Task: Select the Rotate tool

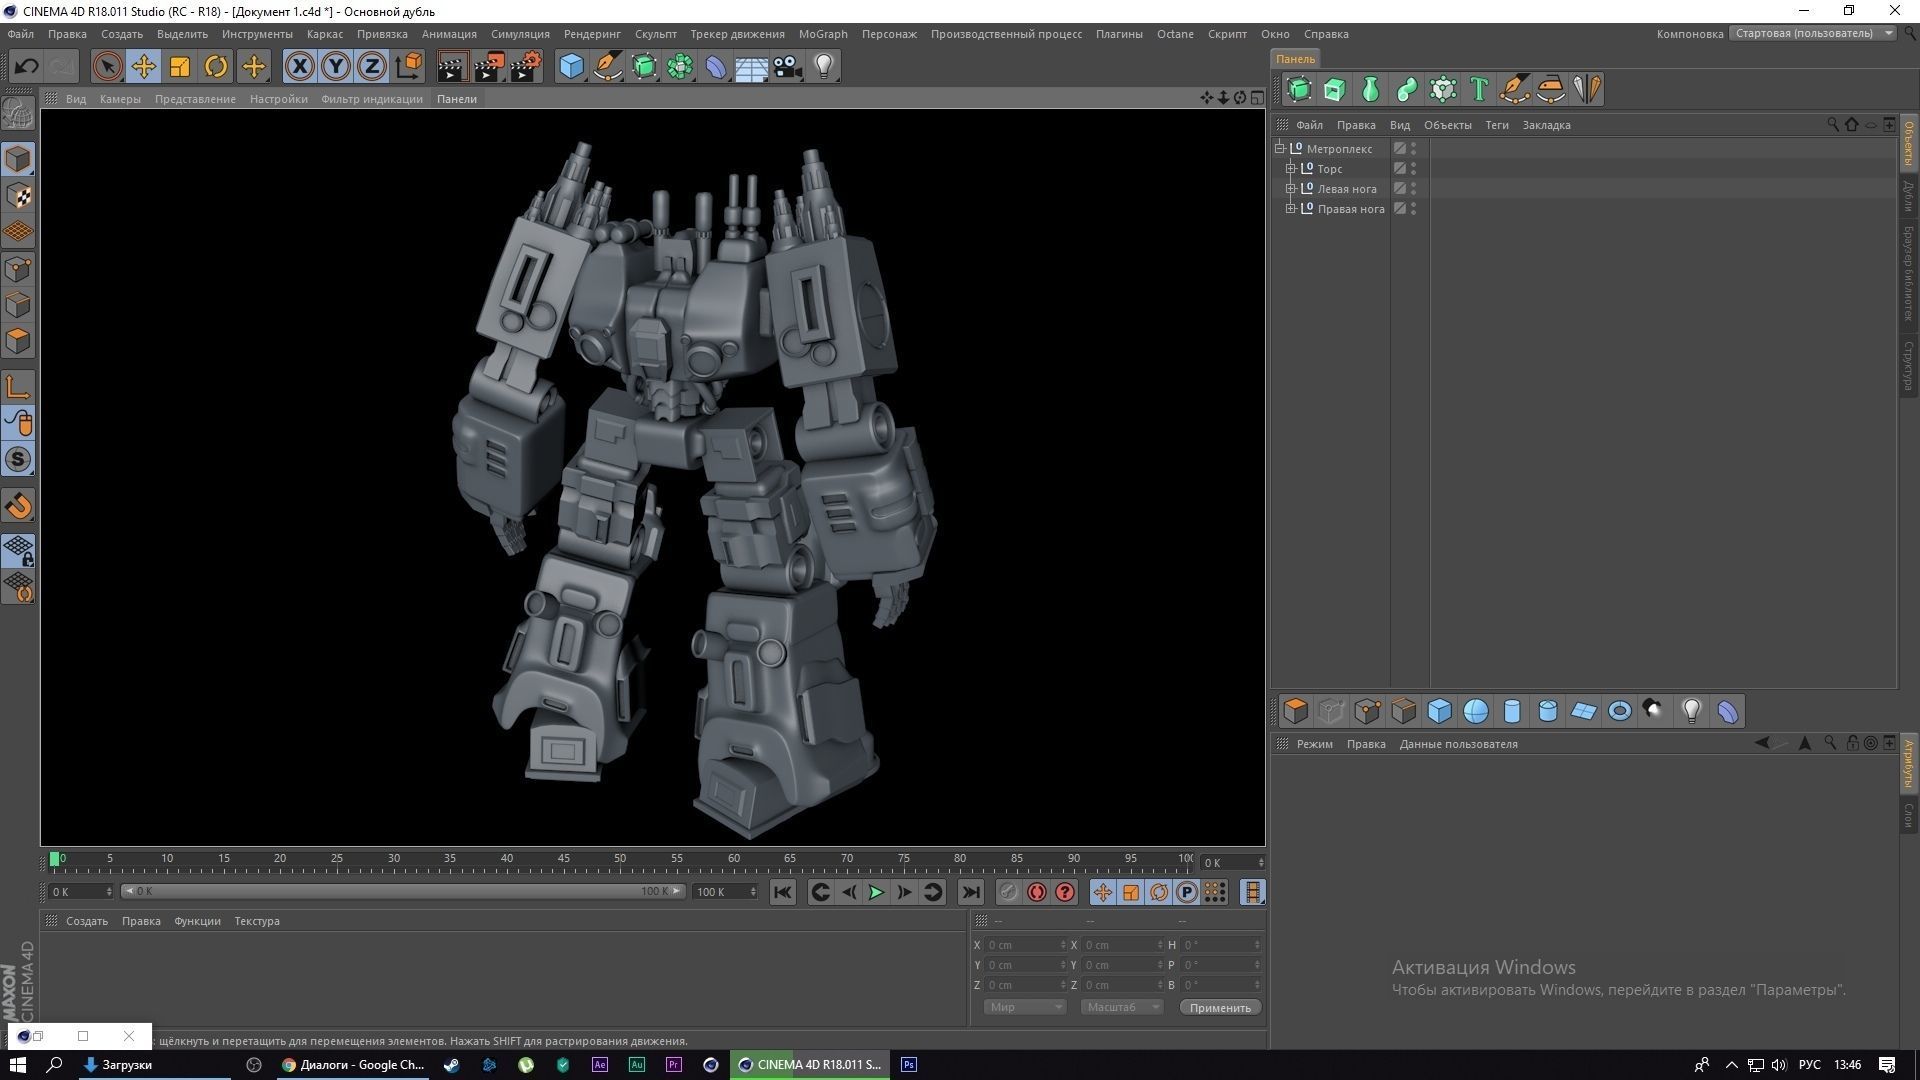Action: [216, 66]
